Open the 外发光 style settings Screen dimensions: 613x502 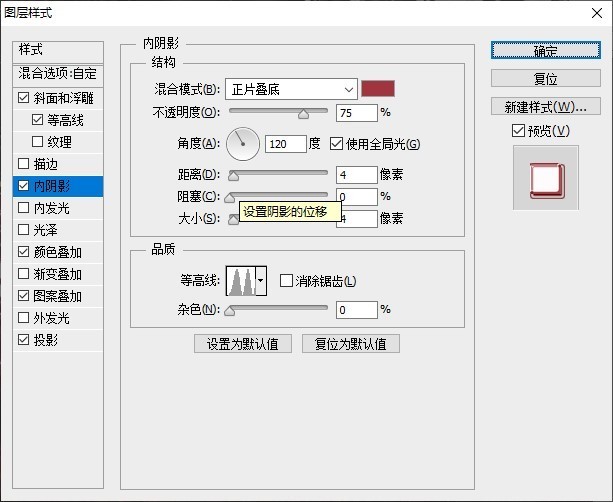[50, 318]
